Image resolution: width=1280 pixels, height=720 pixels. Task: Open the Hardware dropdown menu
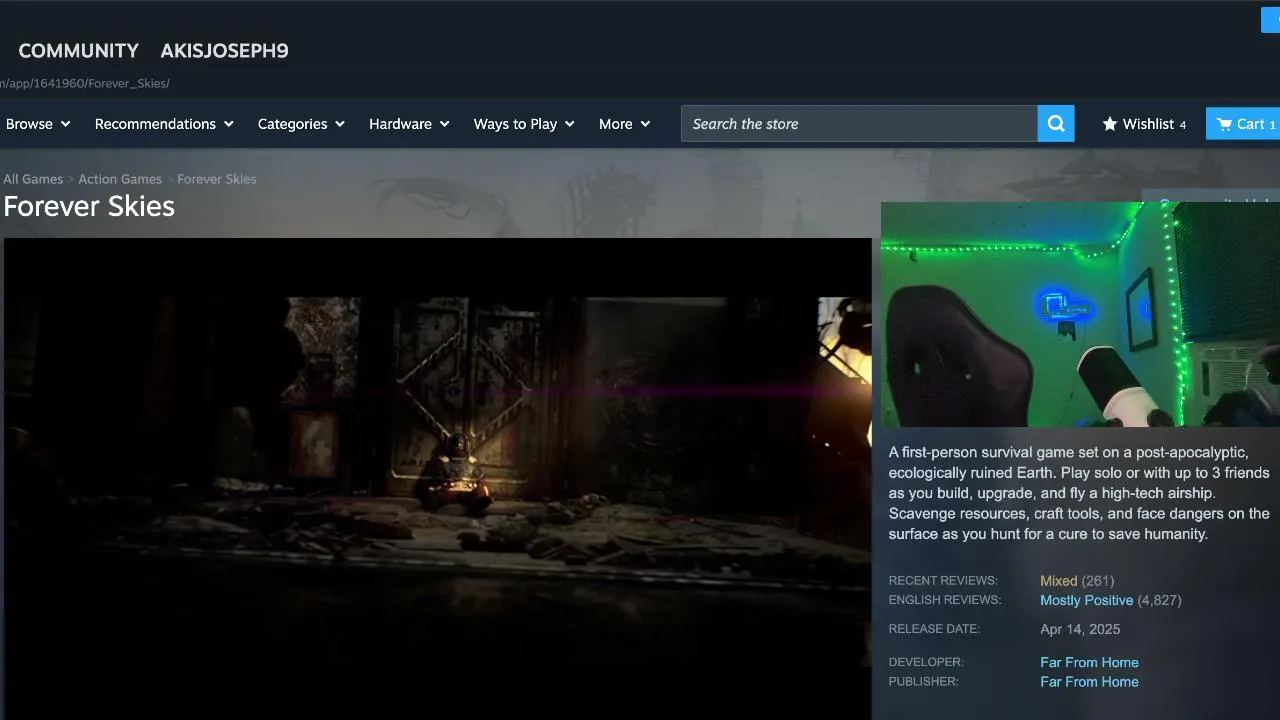tap(409, 124)
